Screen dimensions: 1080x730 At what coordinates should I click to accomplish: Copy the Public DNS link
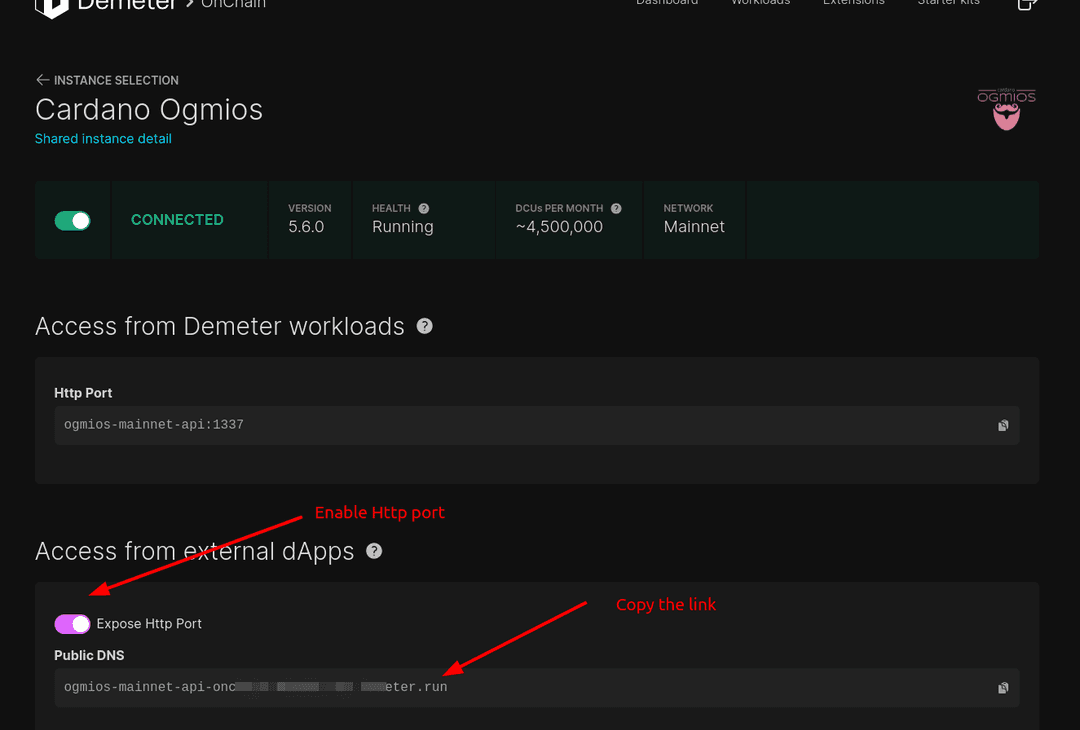coord(1003,688)
